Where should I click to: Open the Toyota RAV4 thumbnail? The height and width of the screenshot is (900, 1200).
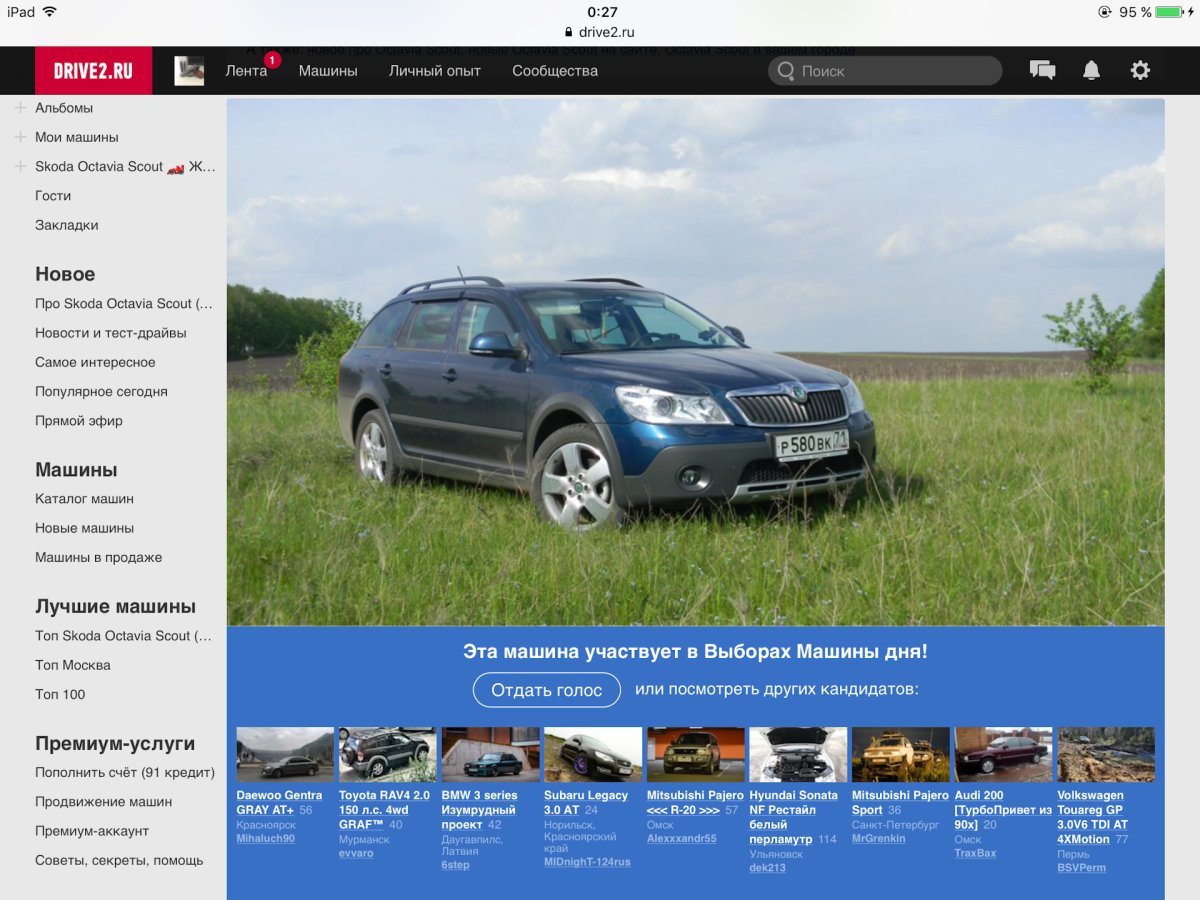pos(388,754)
